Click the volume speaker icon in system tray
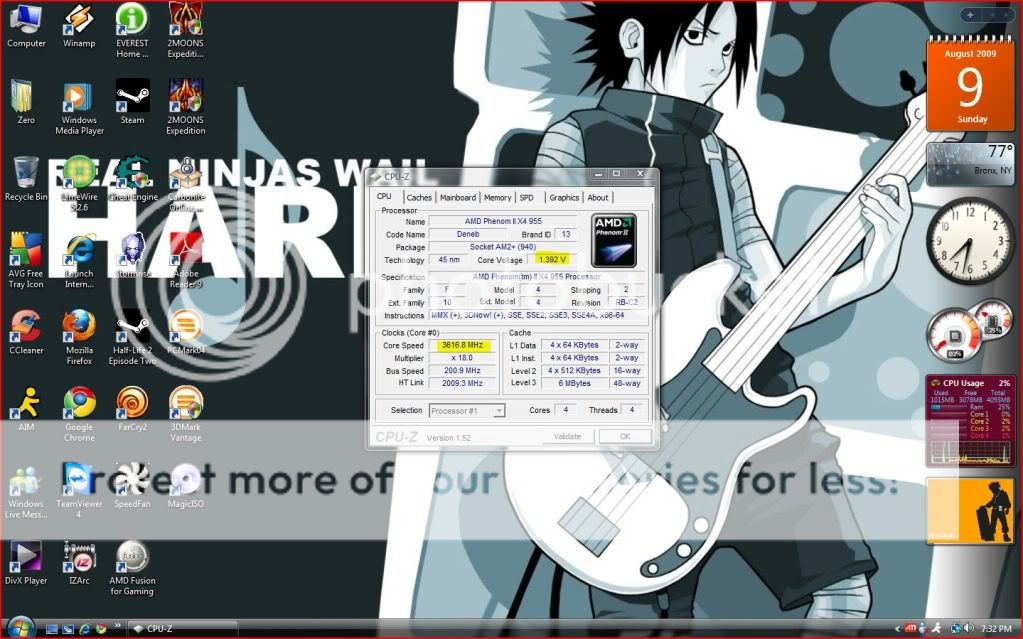 pos(969,629)
